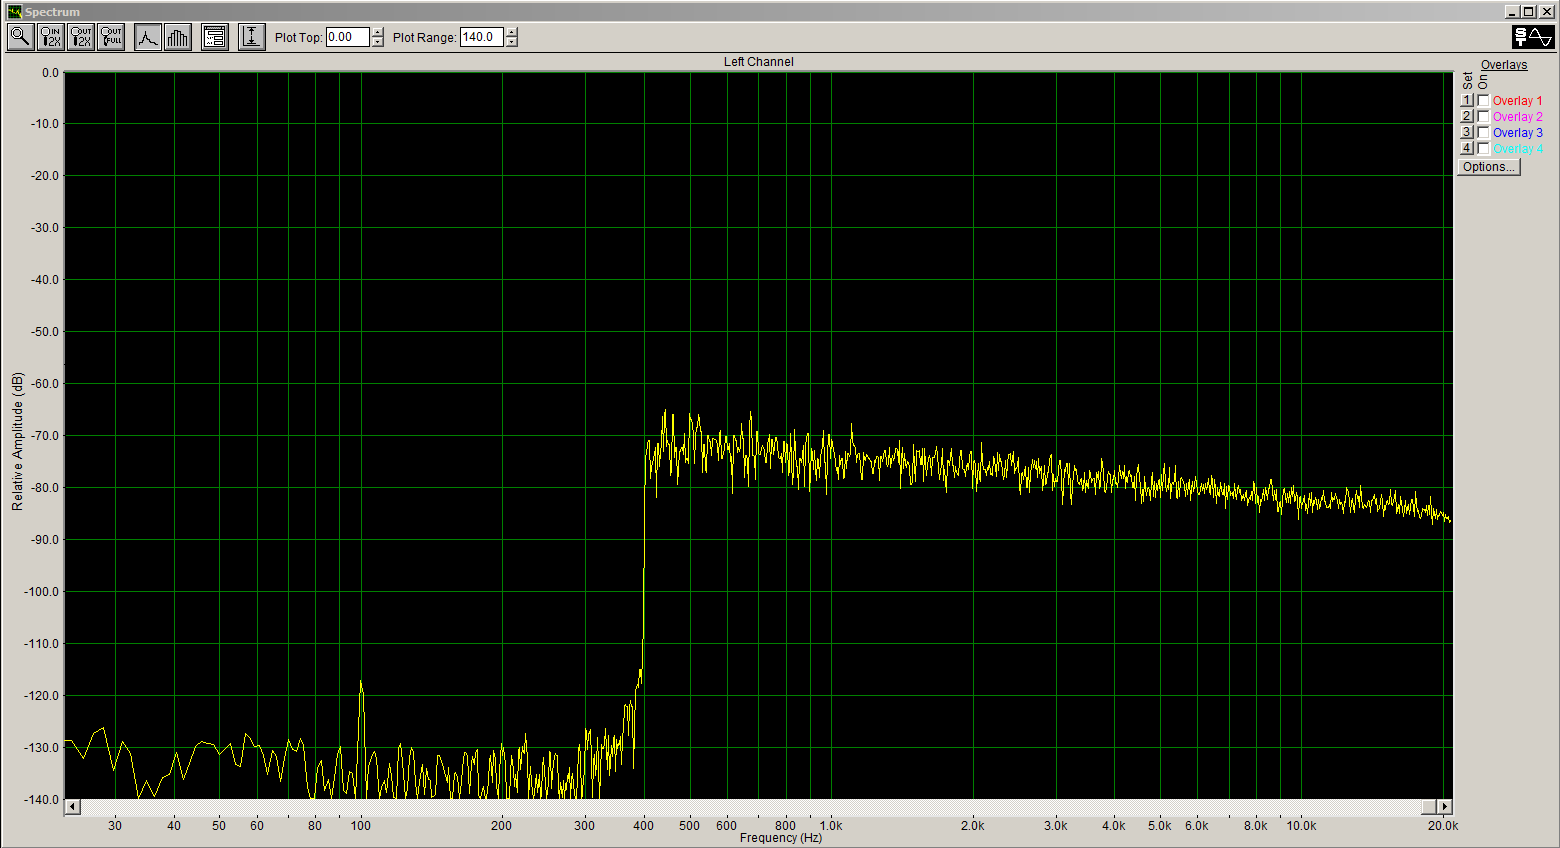1560x848 pixels.
Task: Decrease Plot Top with down arrow
Action: point(378,42)
